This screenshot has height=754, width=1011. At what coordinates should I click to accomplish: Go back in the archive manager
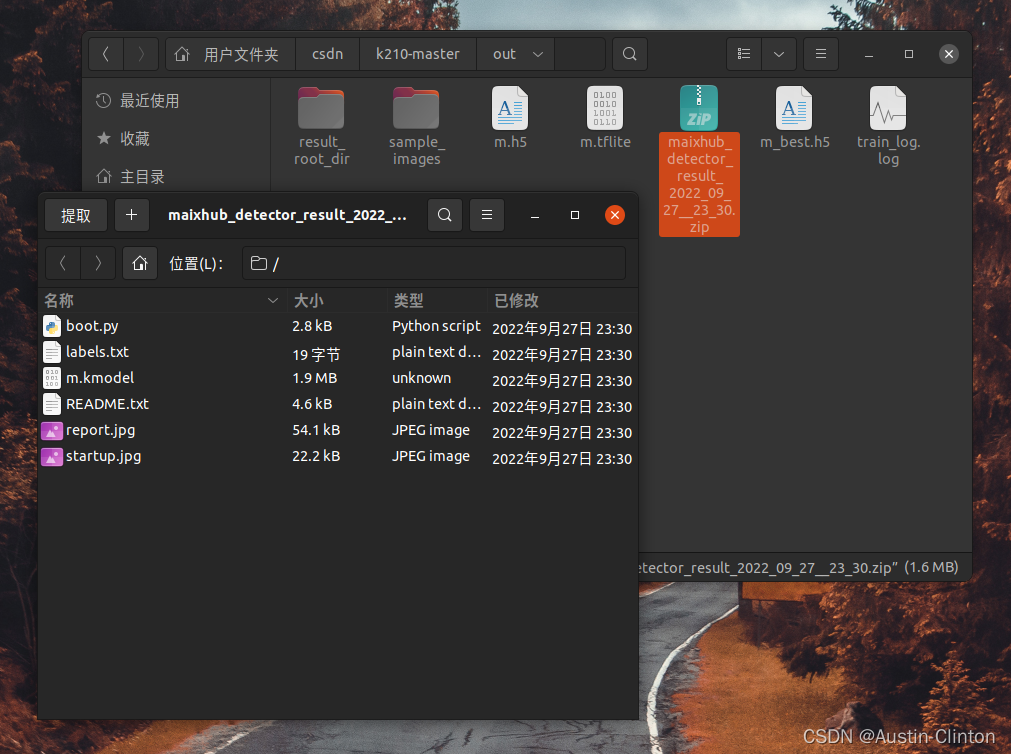pos(63,263)
